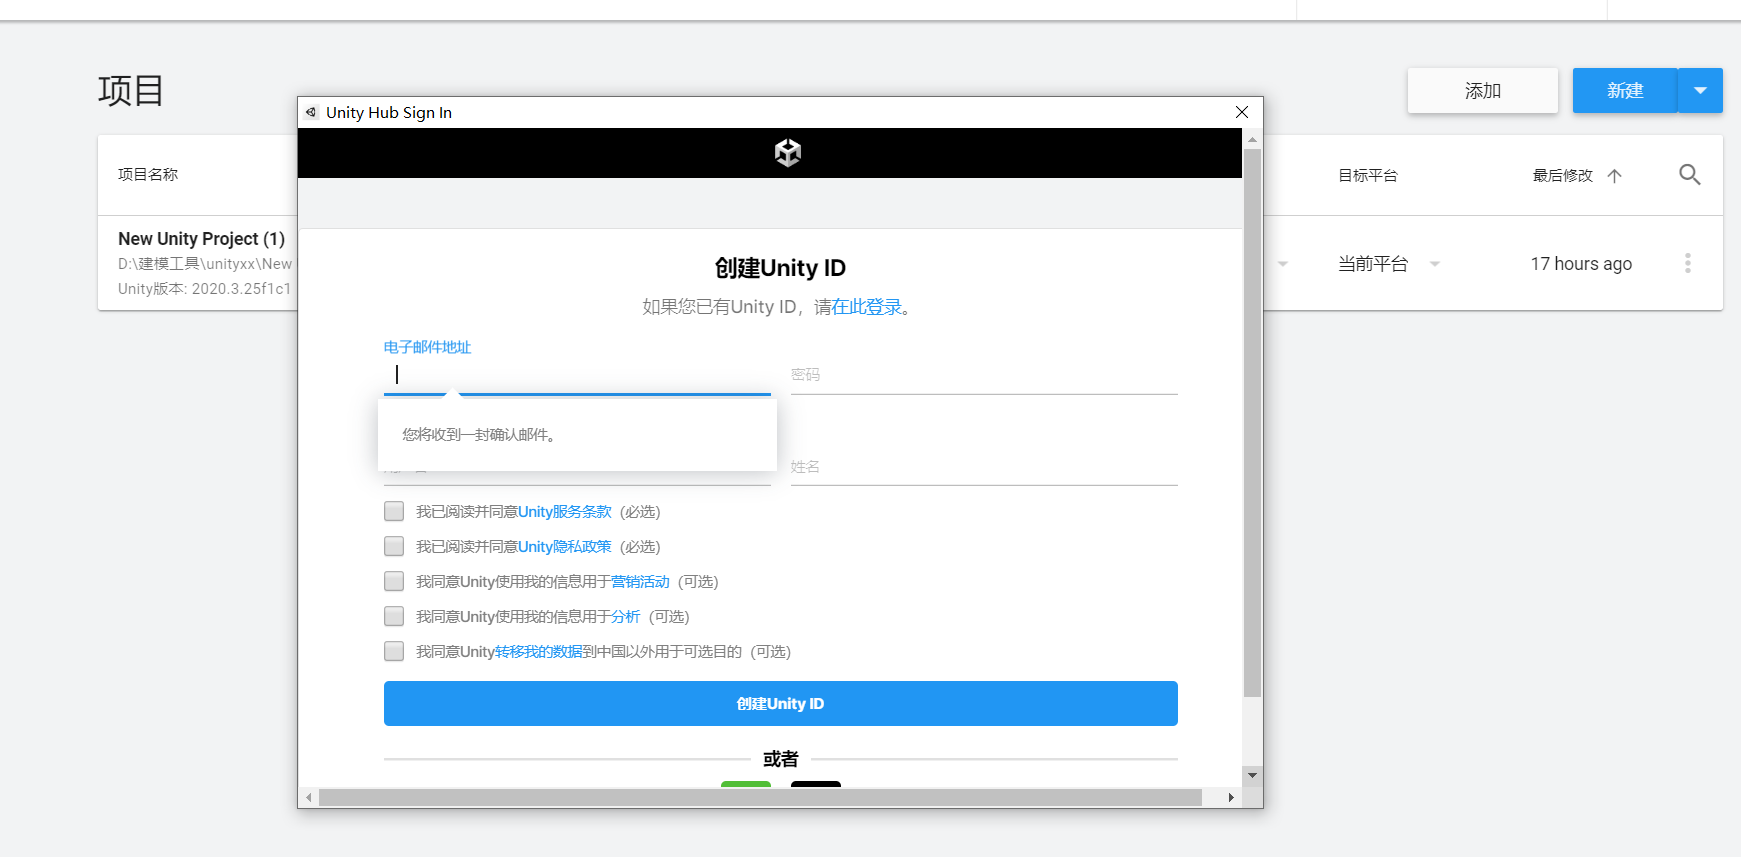Sort by last modified arrow
Viewport: 1741px width, 857px height.
(x=1614, y=176)
